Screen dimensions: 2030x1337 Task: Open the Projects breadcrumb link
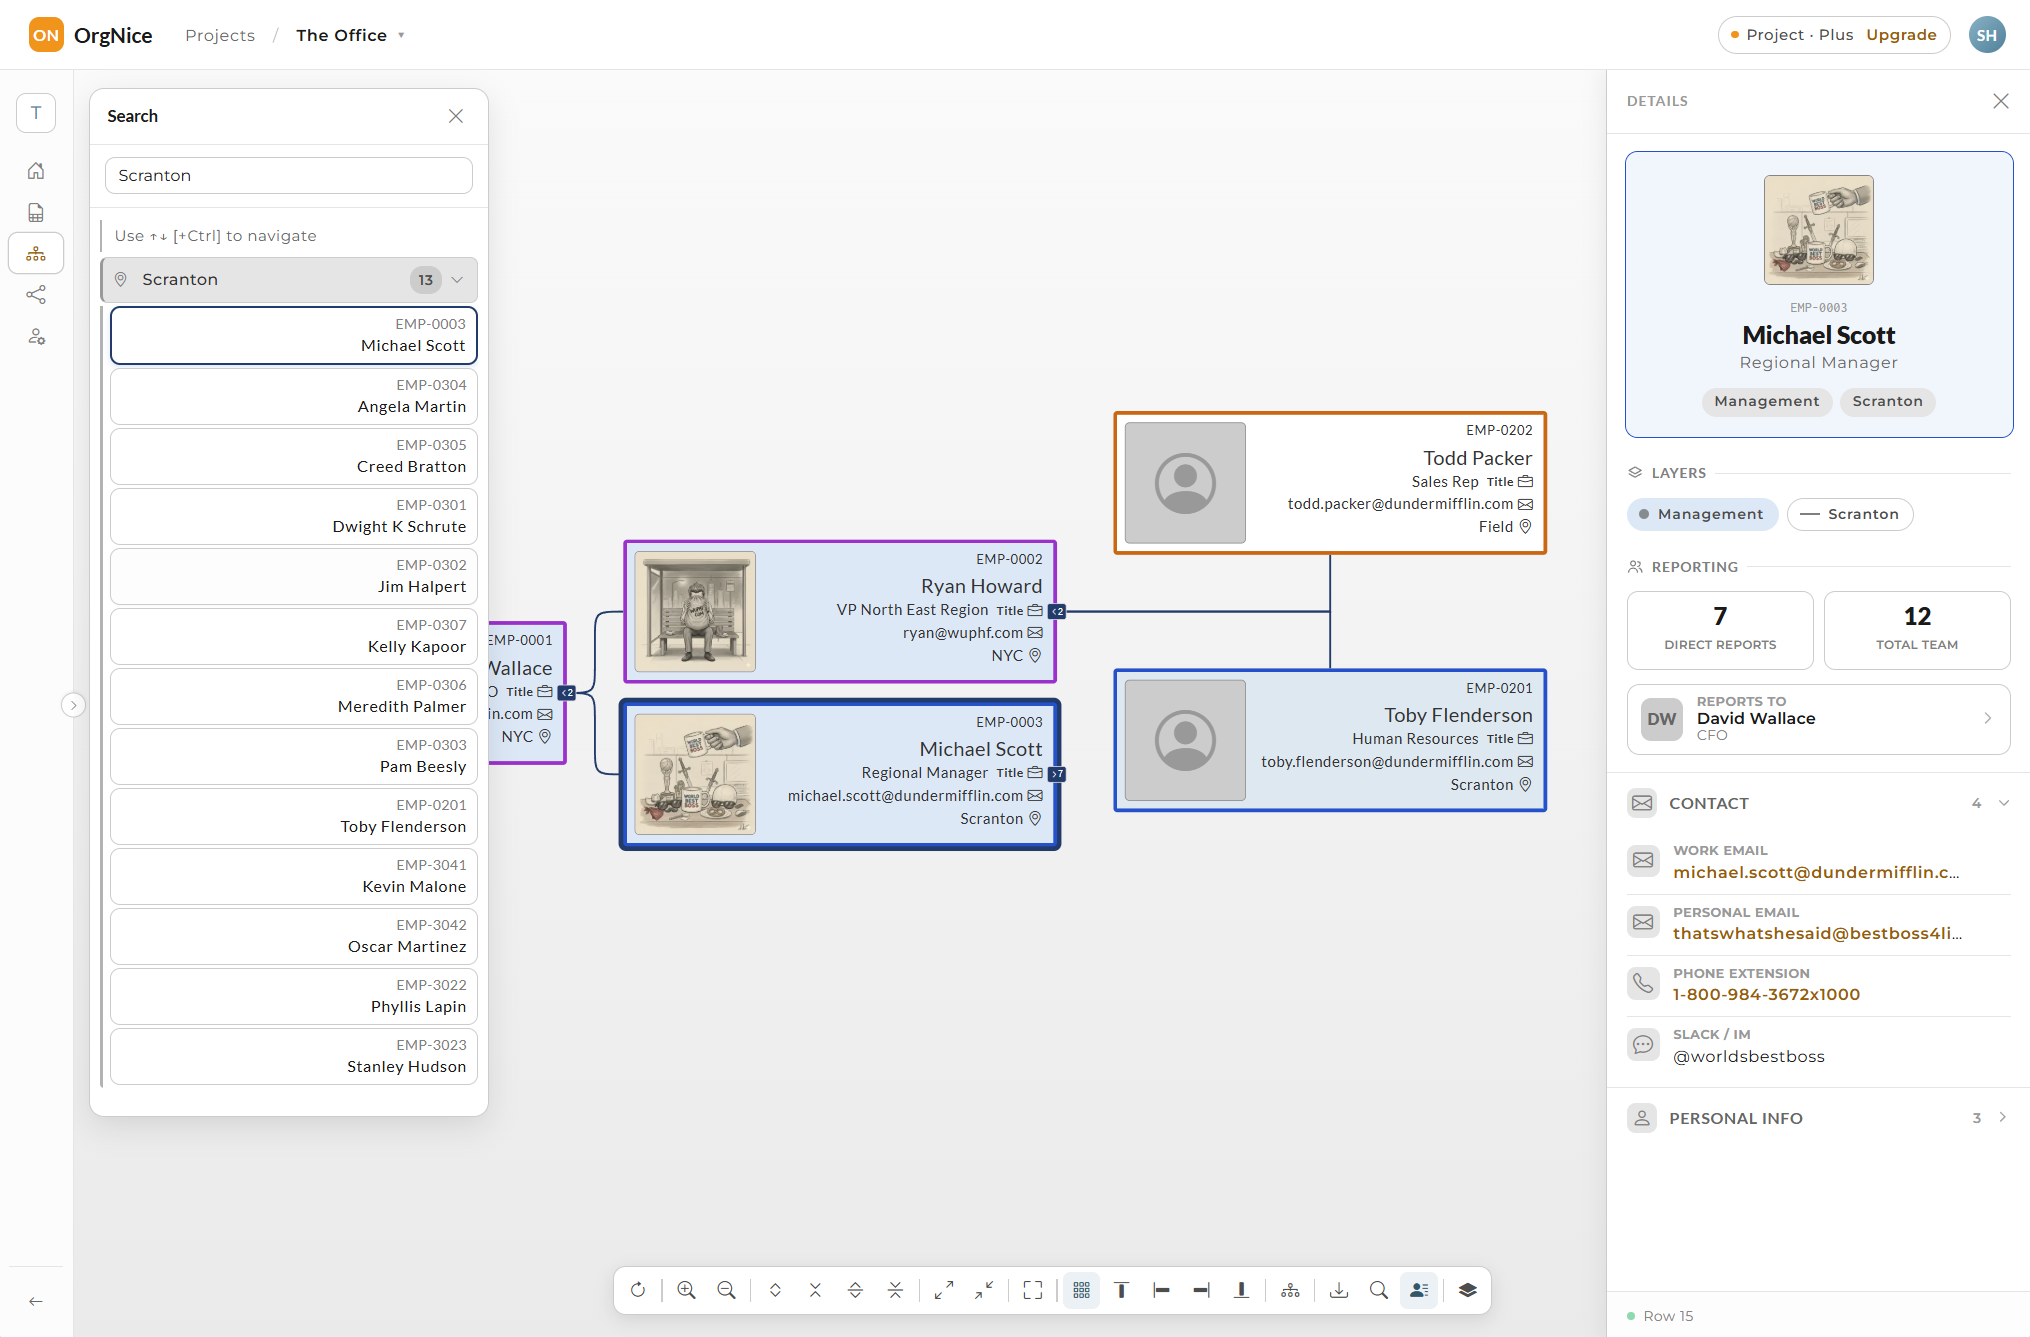point(220,35)
